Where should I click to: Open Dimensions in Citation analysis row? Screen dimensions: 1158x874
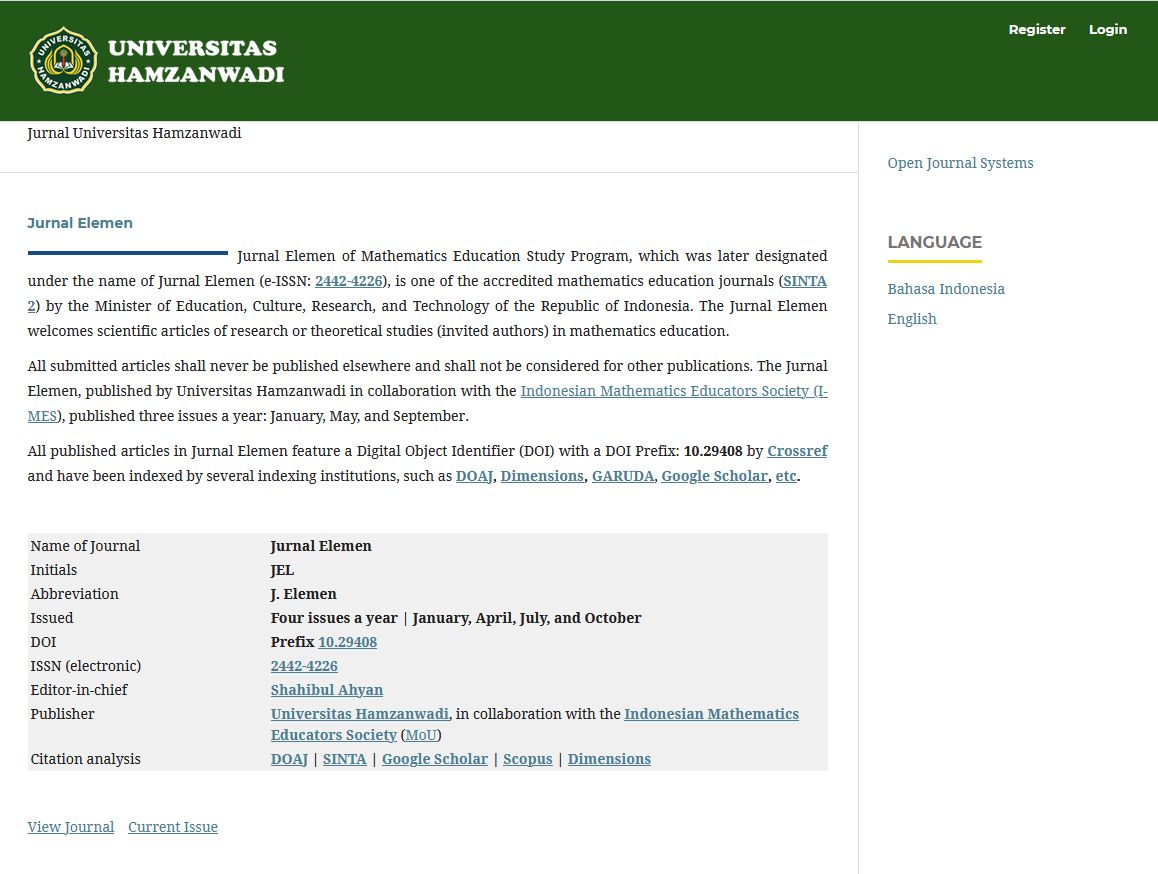608,759
